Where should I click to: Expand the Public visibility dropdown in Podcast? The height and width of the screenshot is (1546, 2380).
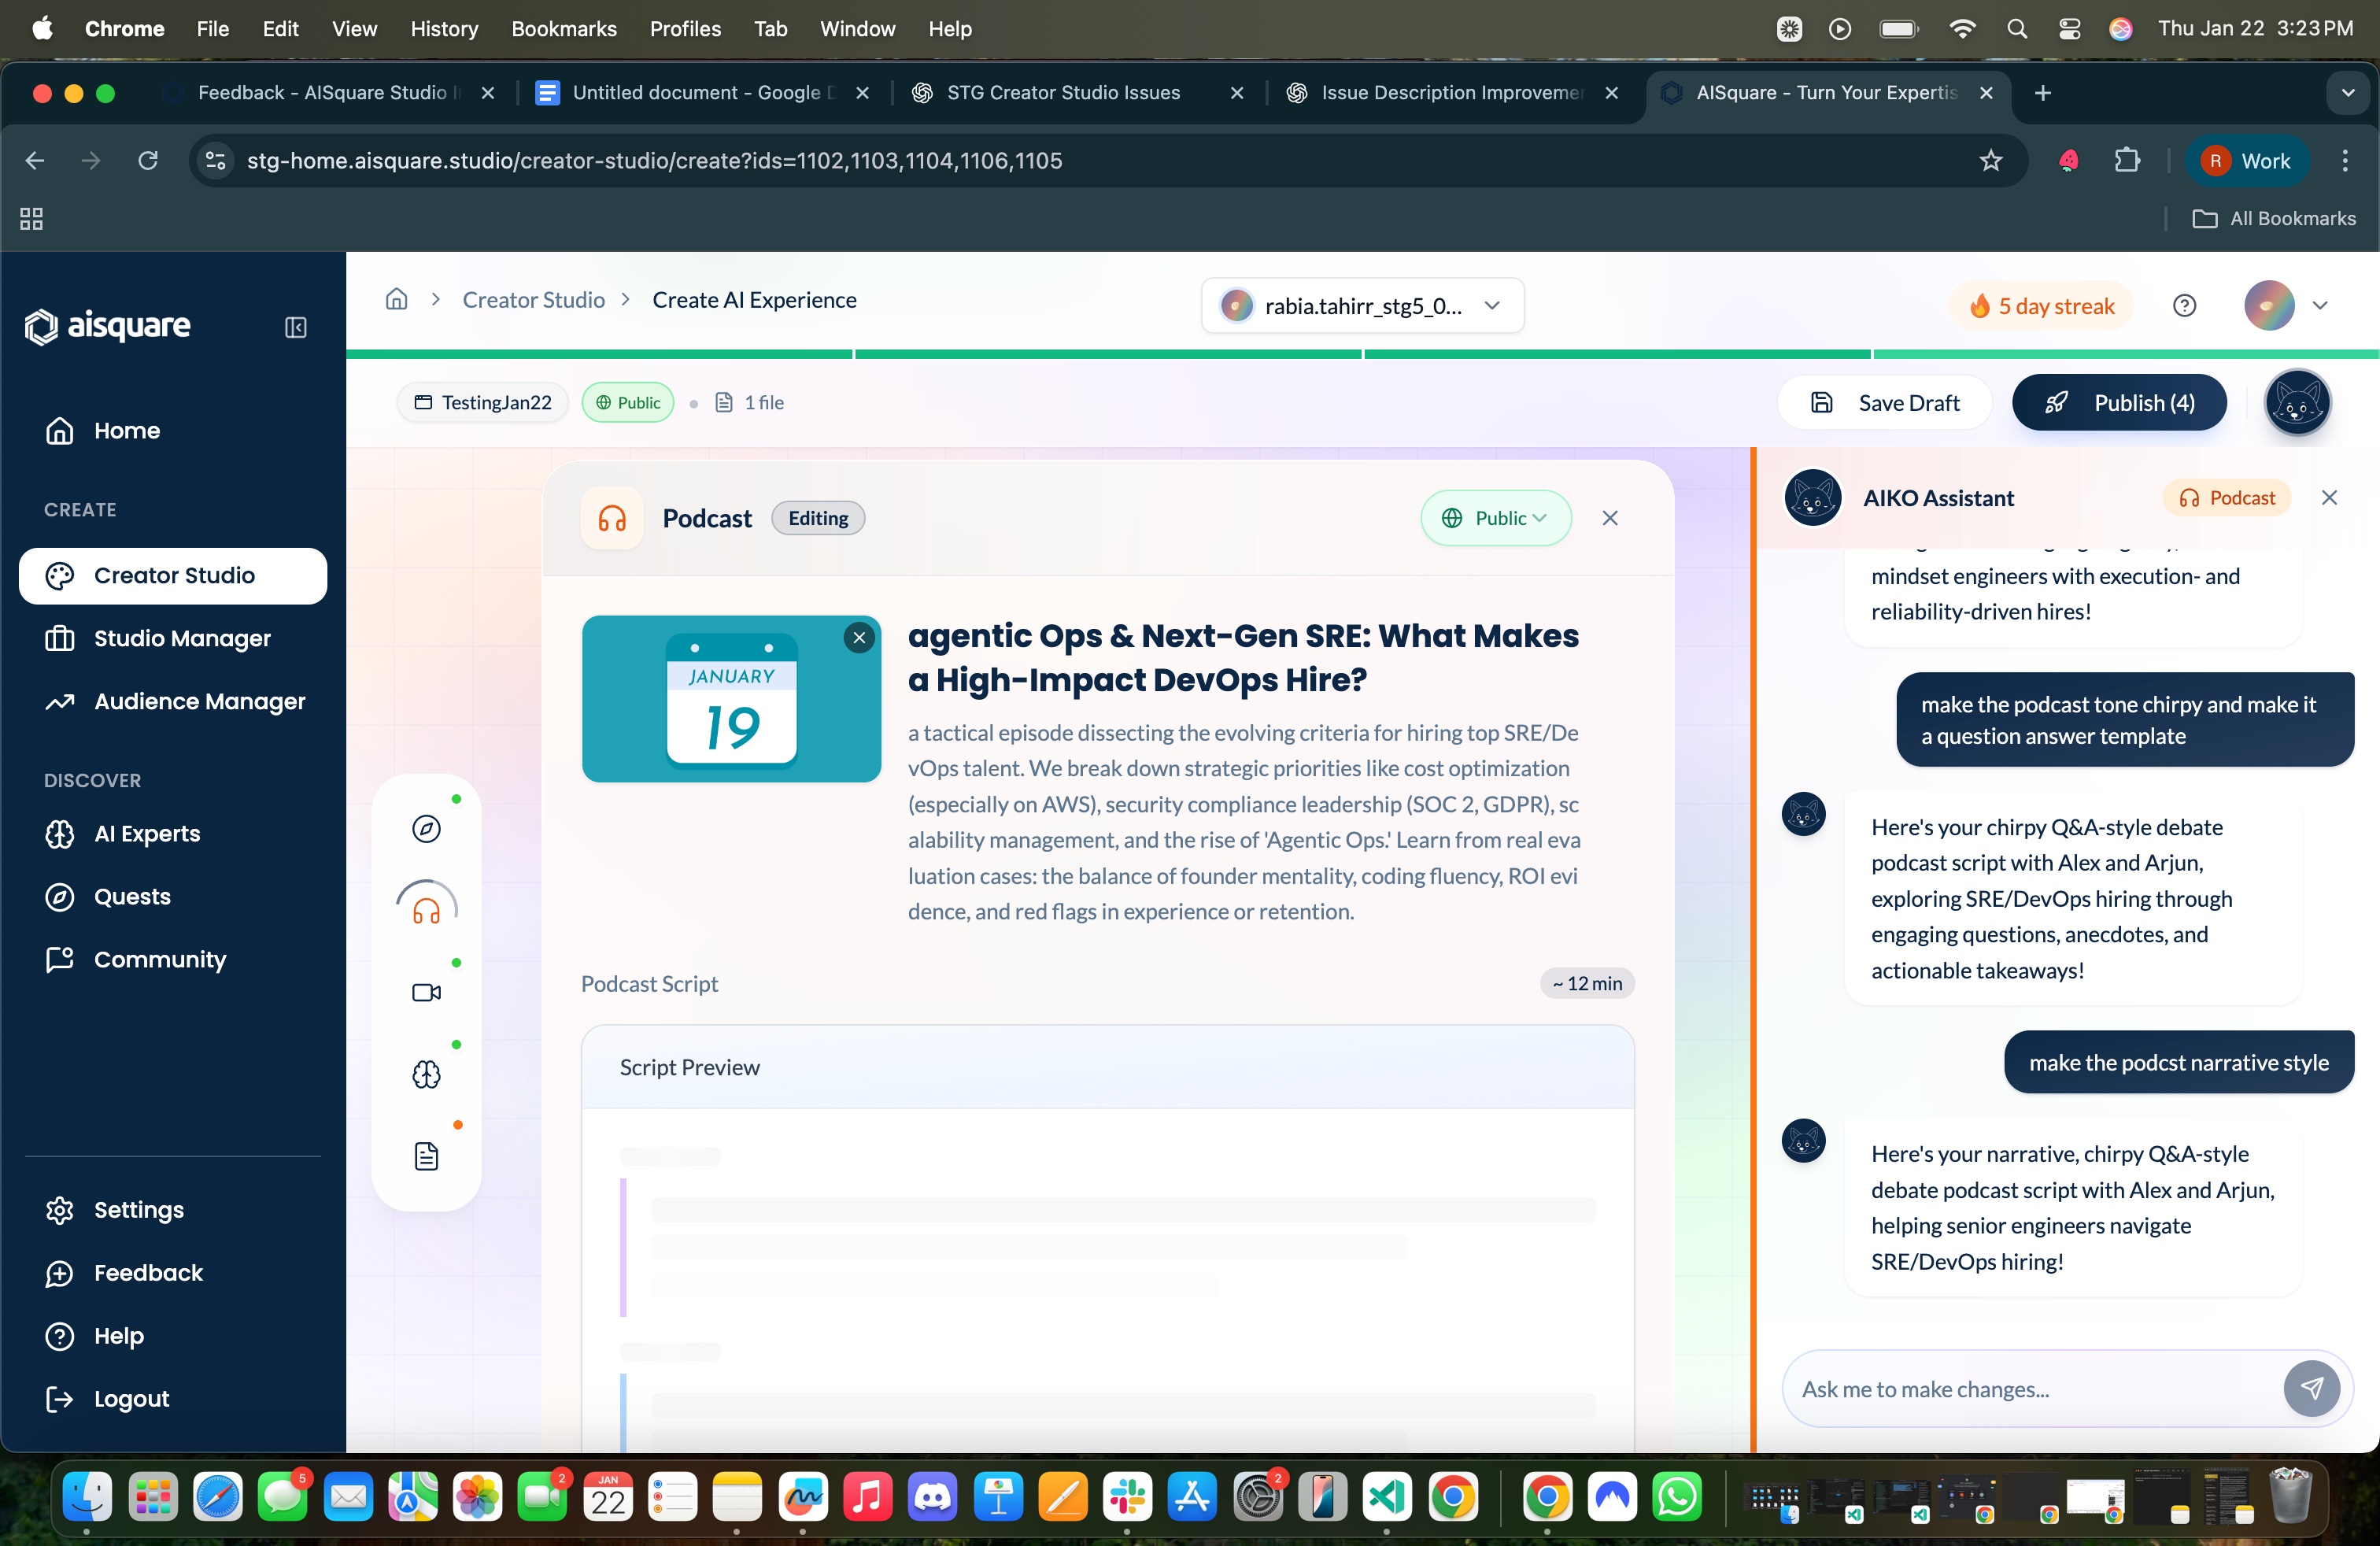[1495, 518]
